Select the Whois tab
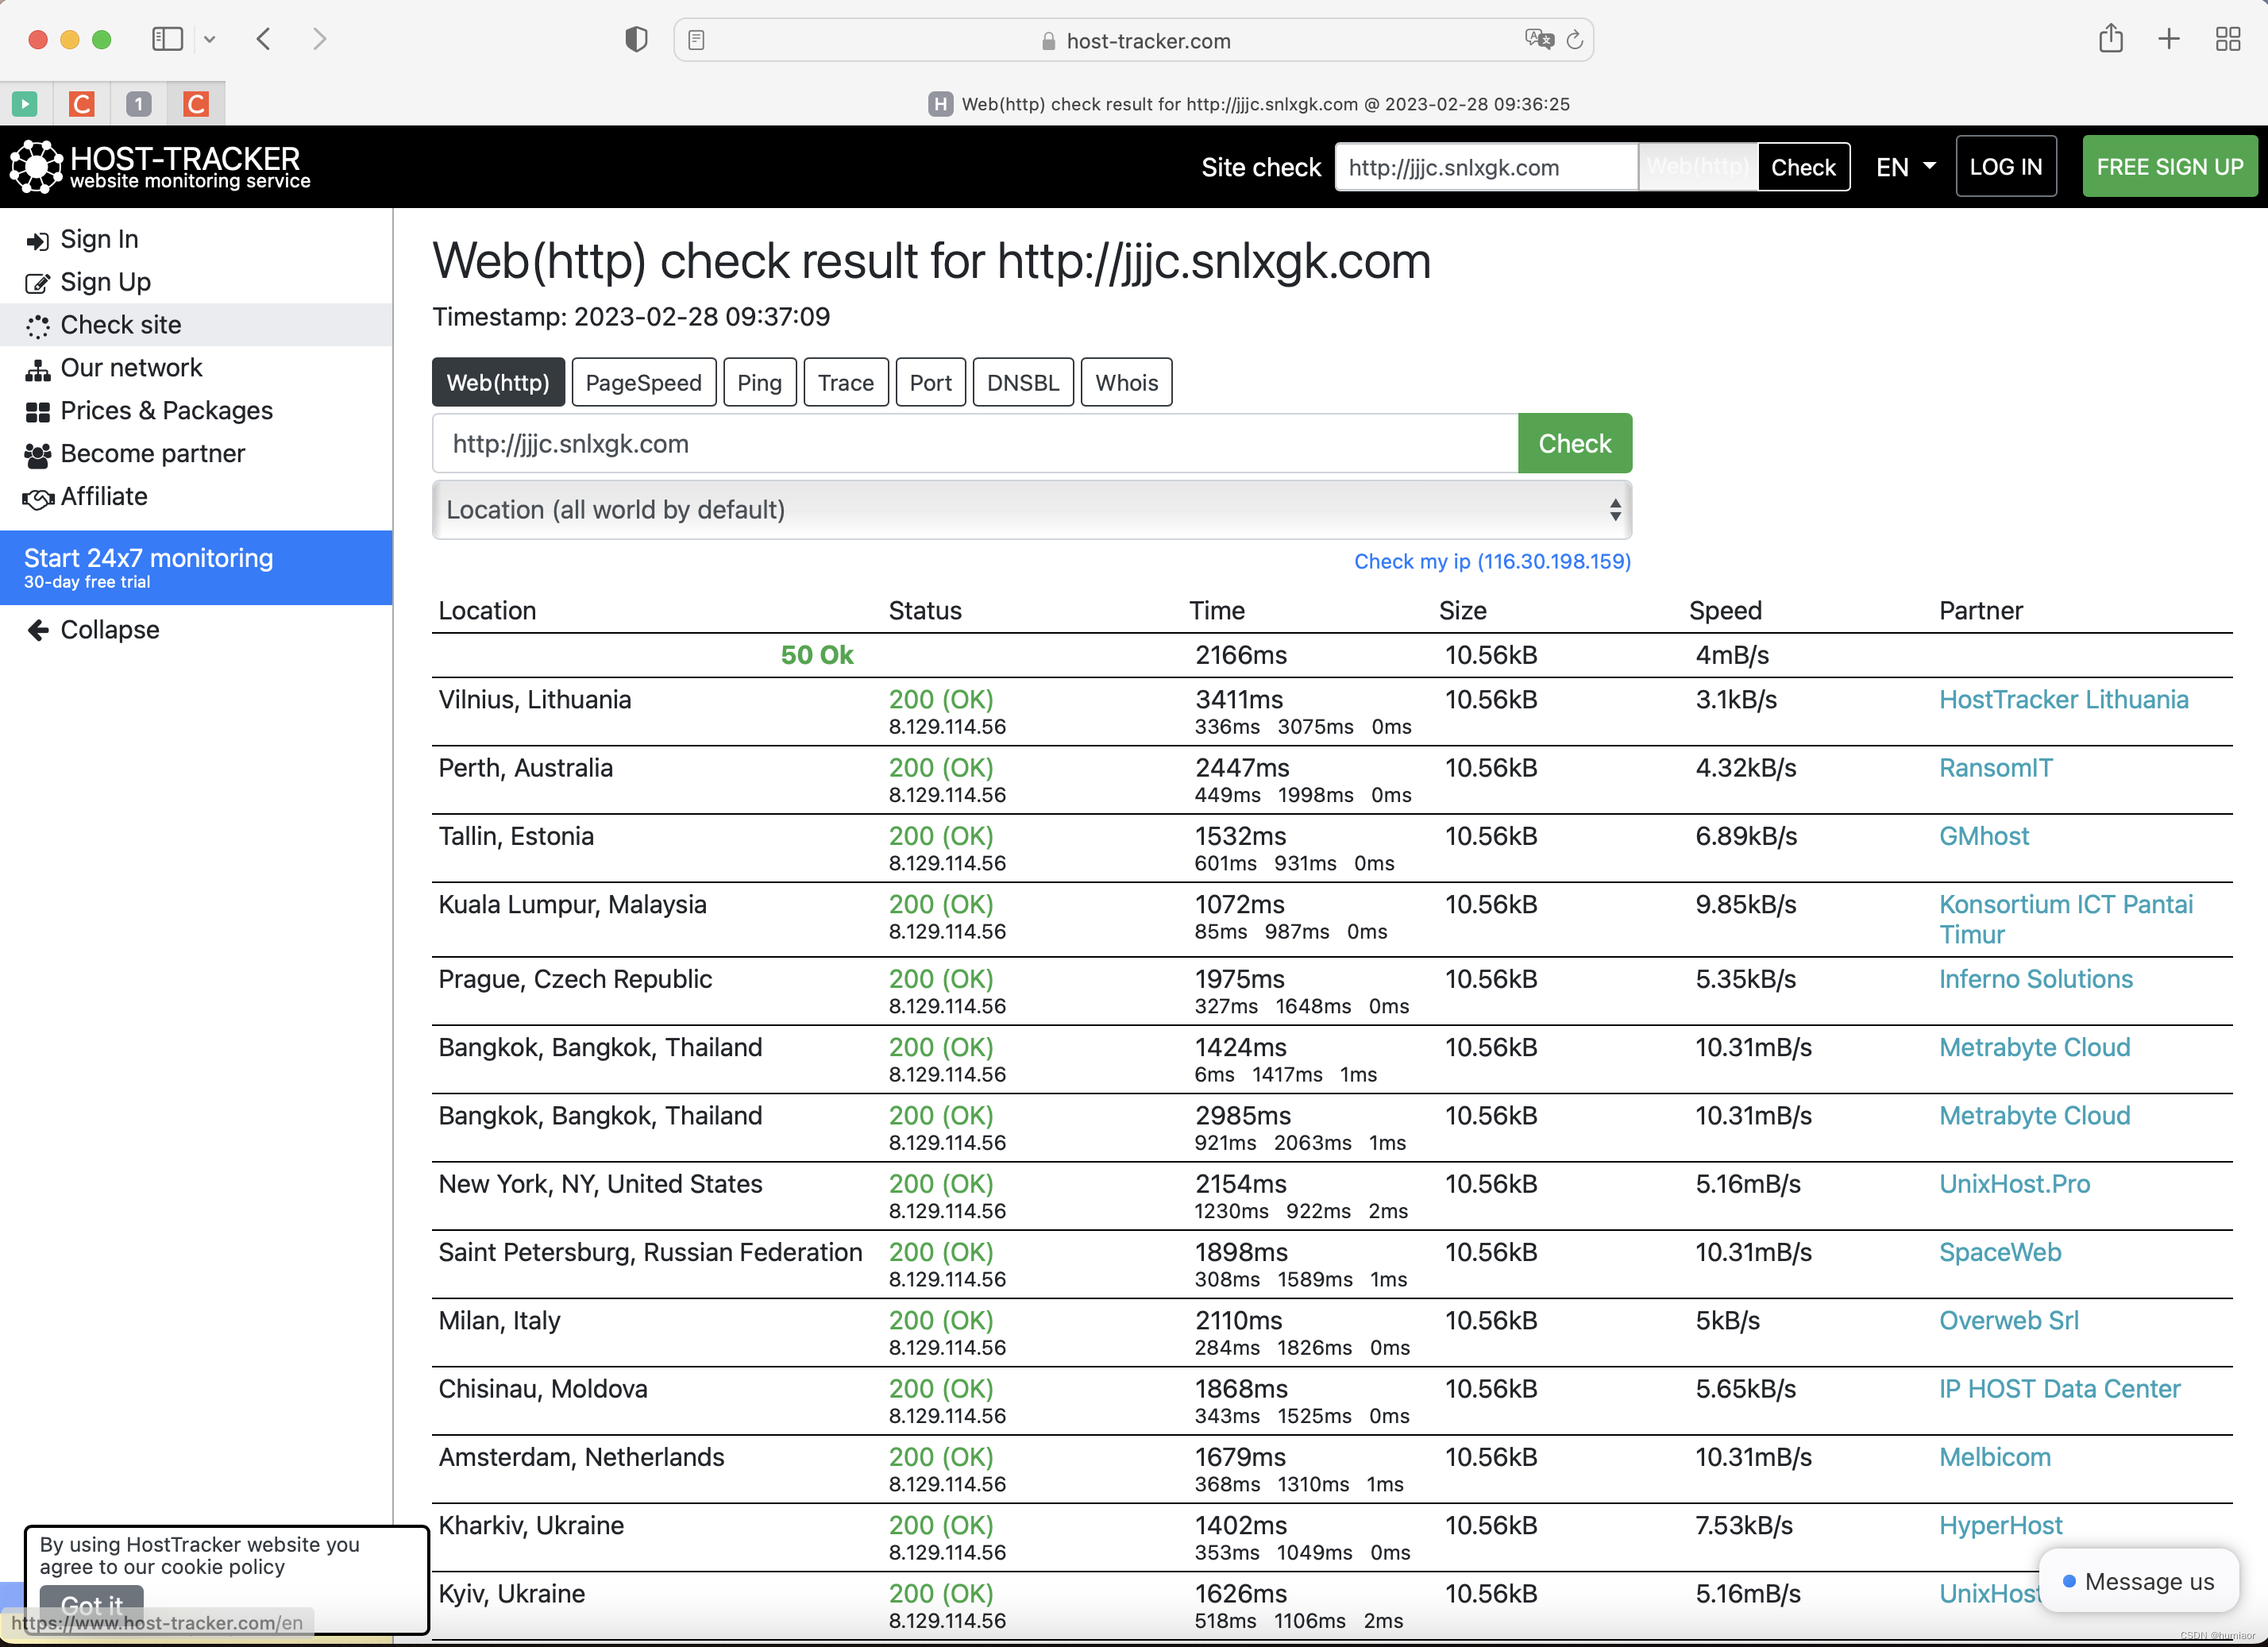The width and height of the screenshot is (2268, 1647). click(x=1125, y=383)
